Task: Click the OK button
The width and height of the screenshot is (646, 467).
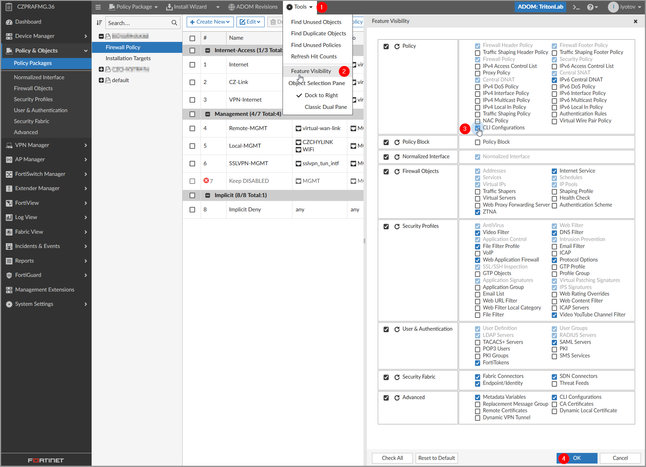Action: click(577, 458)
